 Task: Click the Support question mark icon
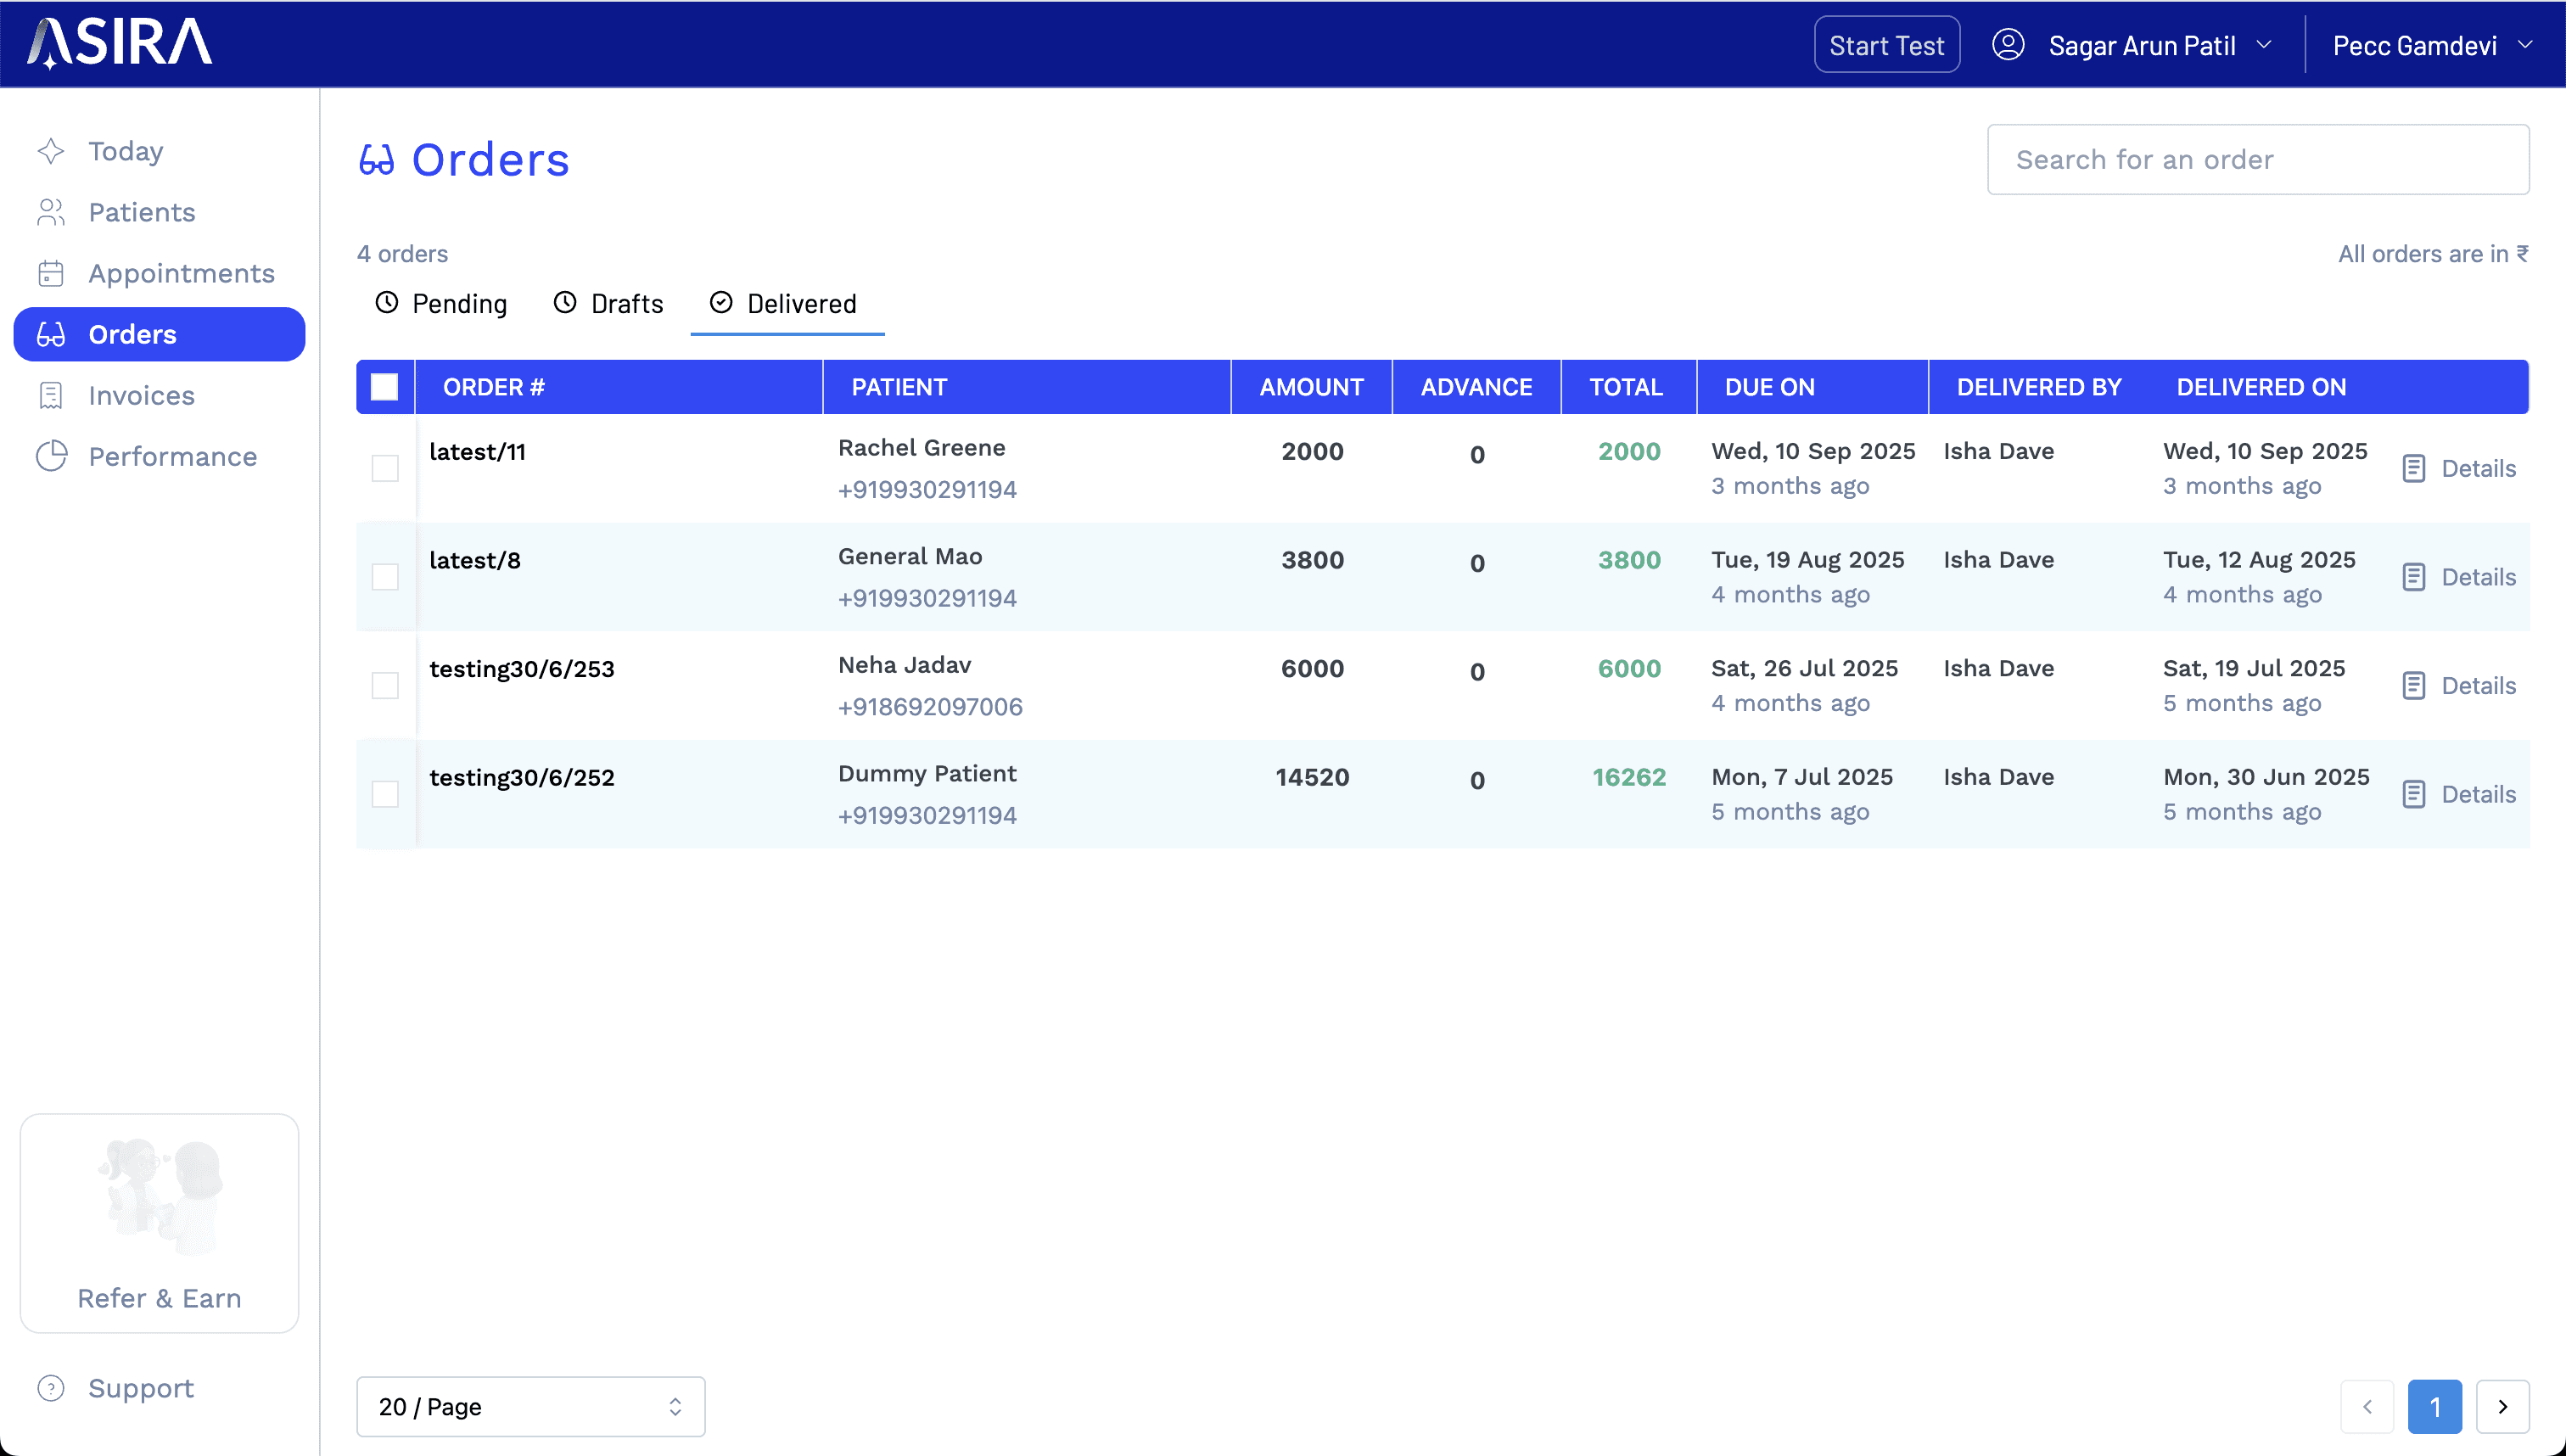(x=51, y=1388)
